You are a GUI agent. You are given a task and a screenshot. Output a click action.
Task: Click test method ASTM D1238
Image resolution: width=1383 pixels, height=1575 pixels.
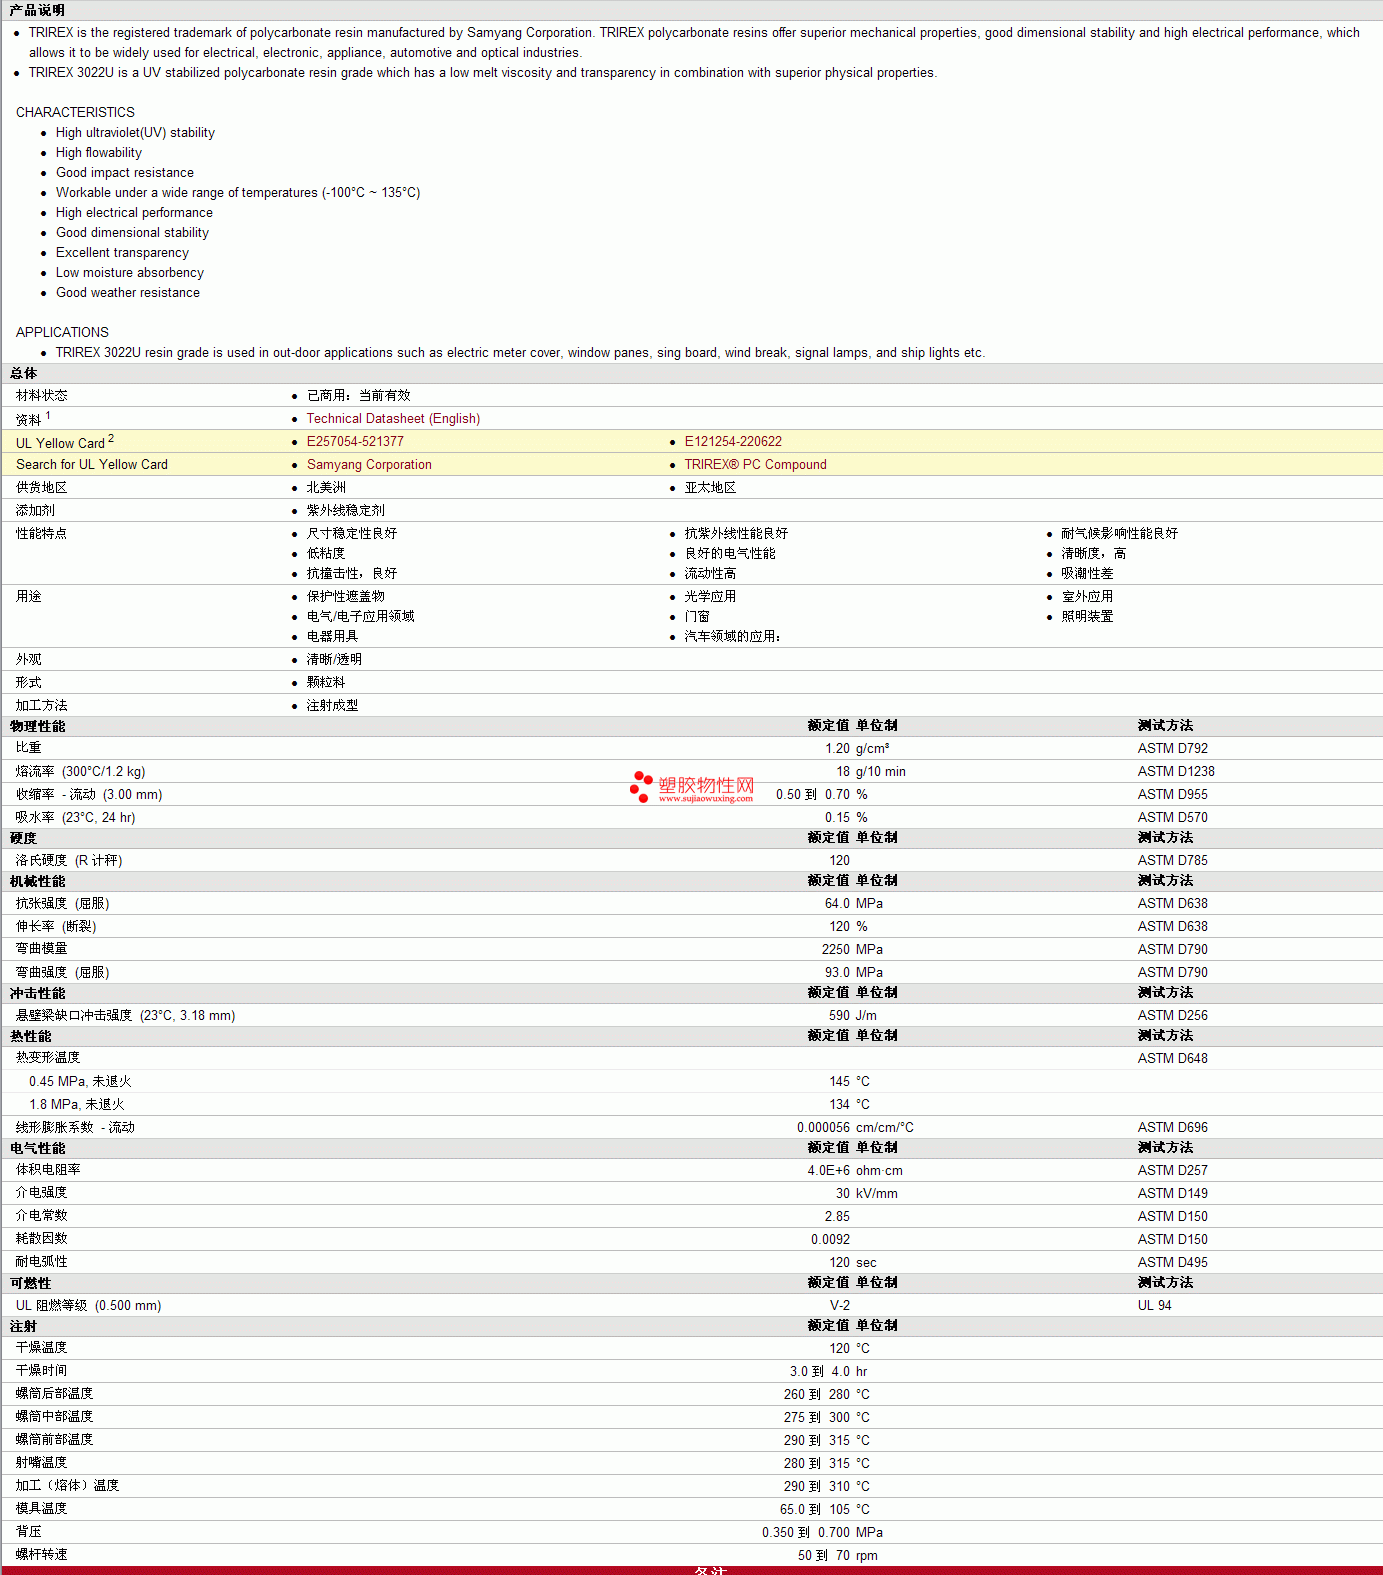(x=1176, y=771)
